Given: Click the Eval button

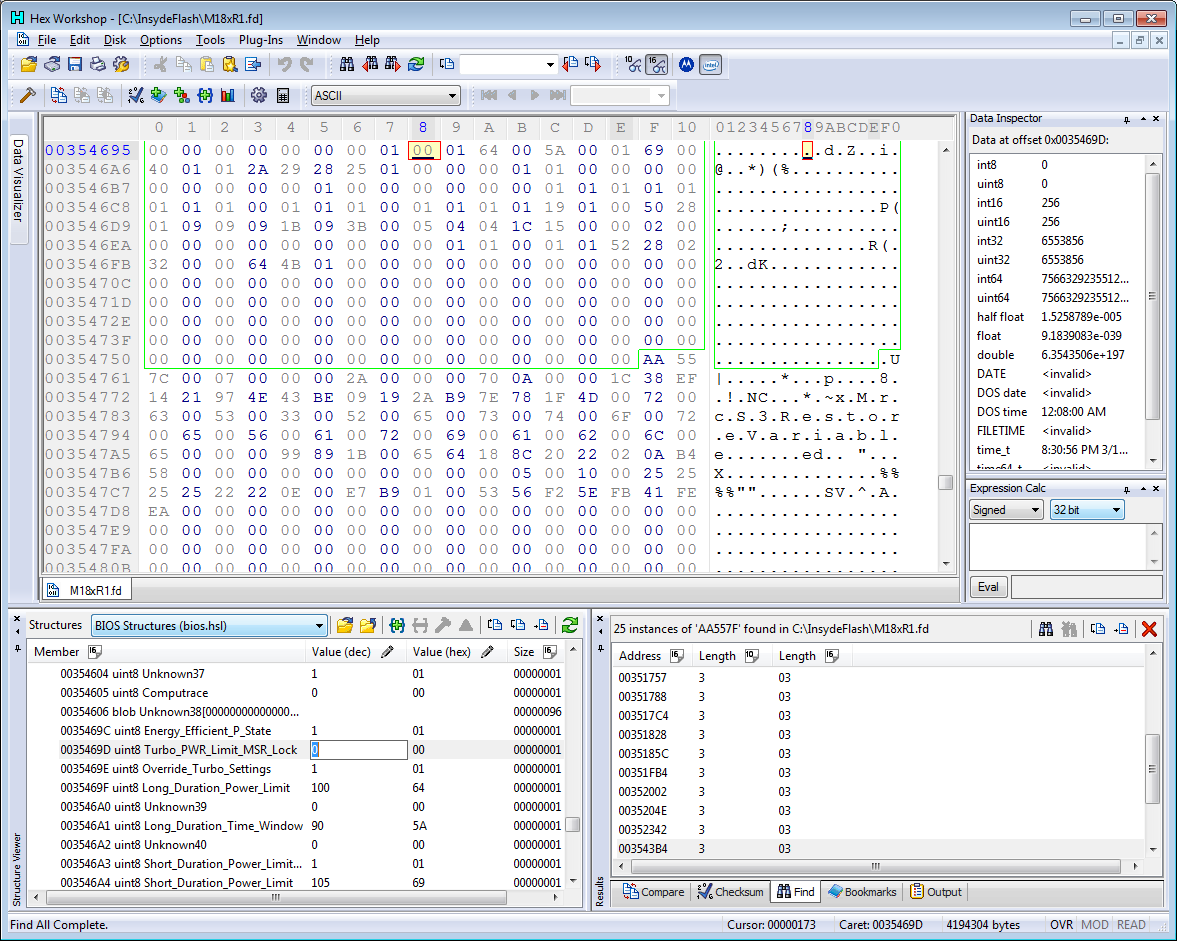Looking at the screenshot, I should [989, 587].
